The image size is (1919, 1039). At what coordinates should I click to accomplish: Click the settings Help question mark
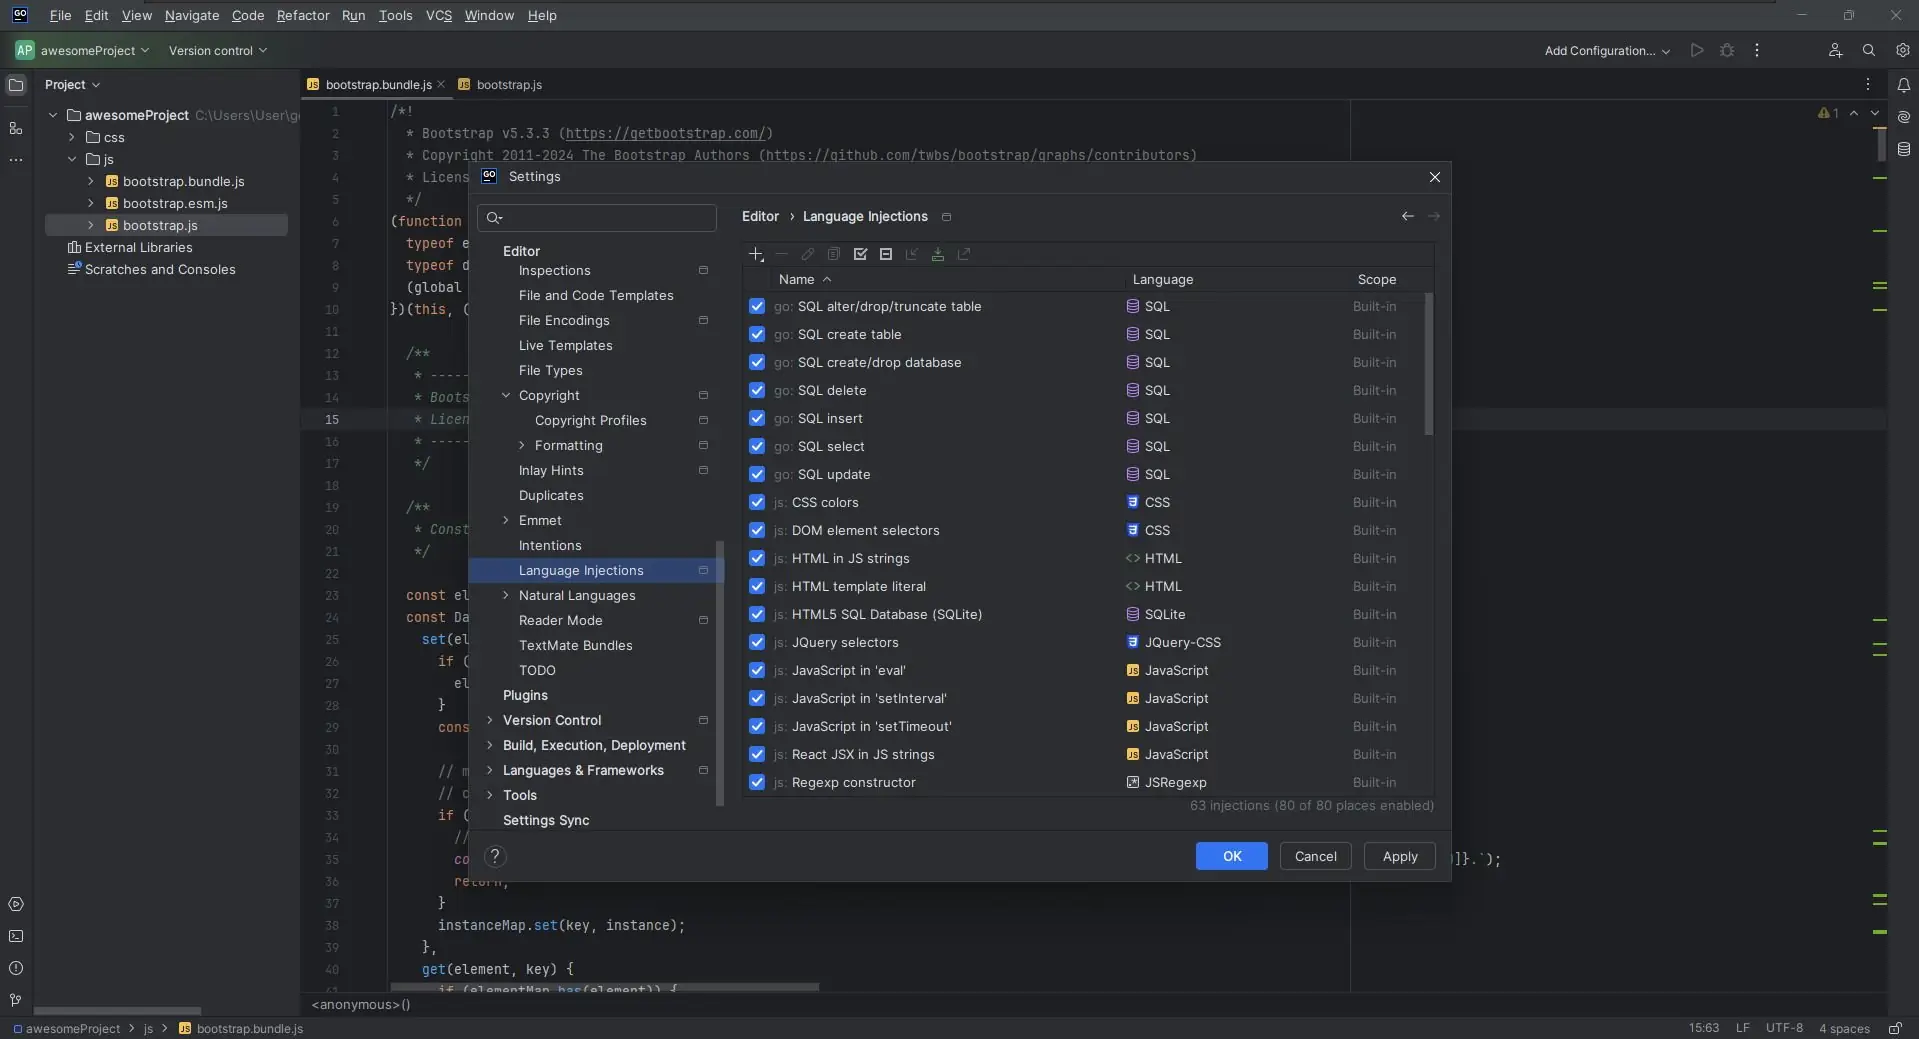coord(495,856)
